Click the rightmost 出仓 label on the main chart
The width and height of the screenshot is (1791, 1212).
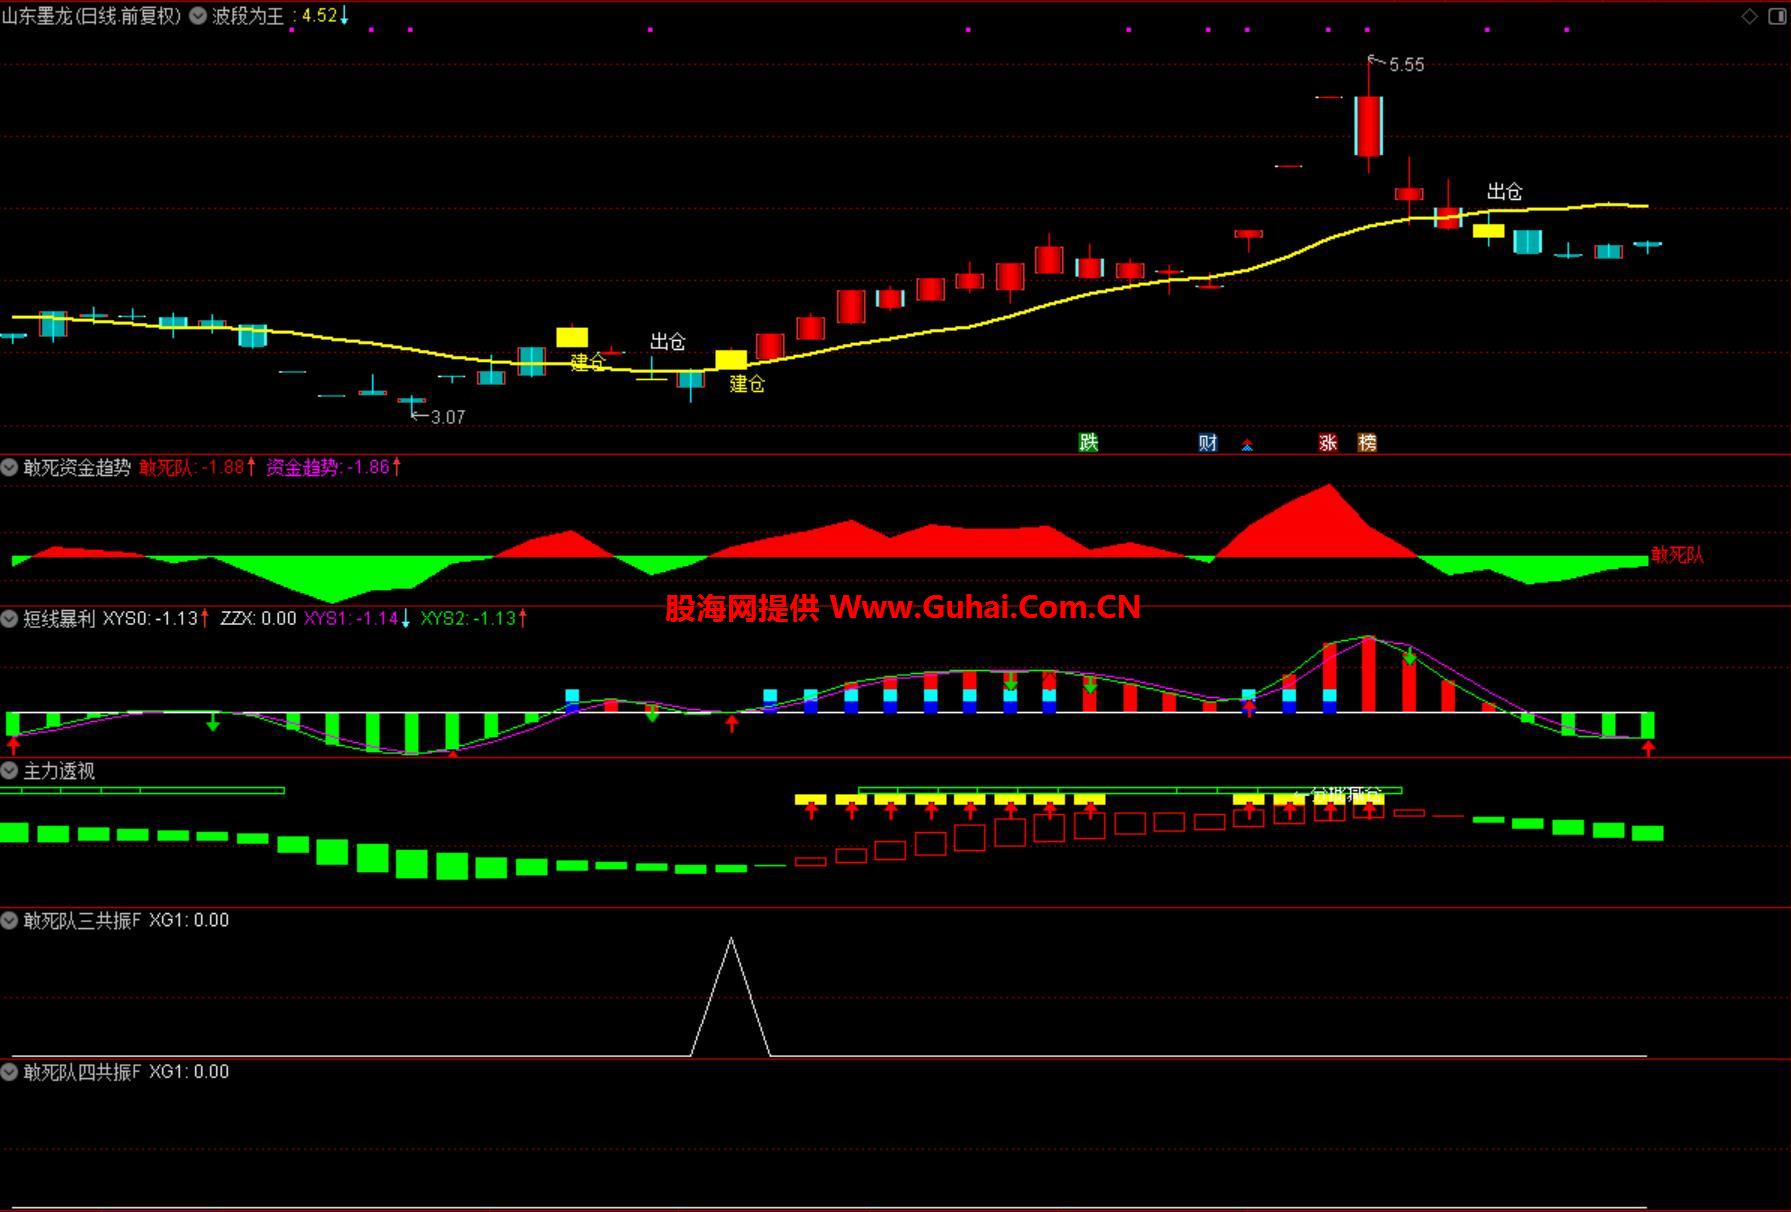[x=1504, y=191]
